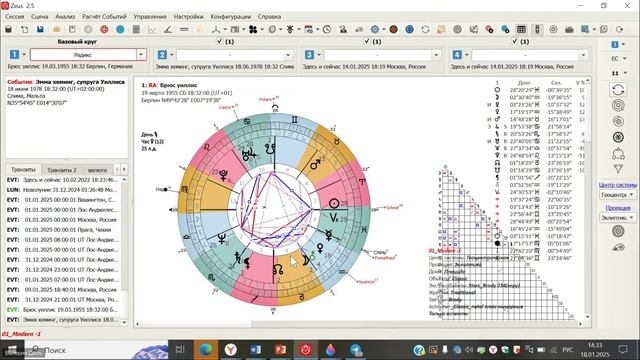The height and width of the screenshot is (360, 640).
Task: Click the horizontal bar toolbar icon
Action: pyautogui.click(x=184, y=29)
